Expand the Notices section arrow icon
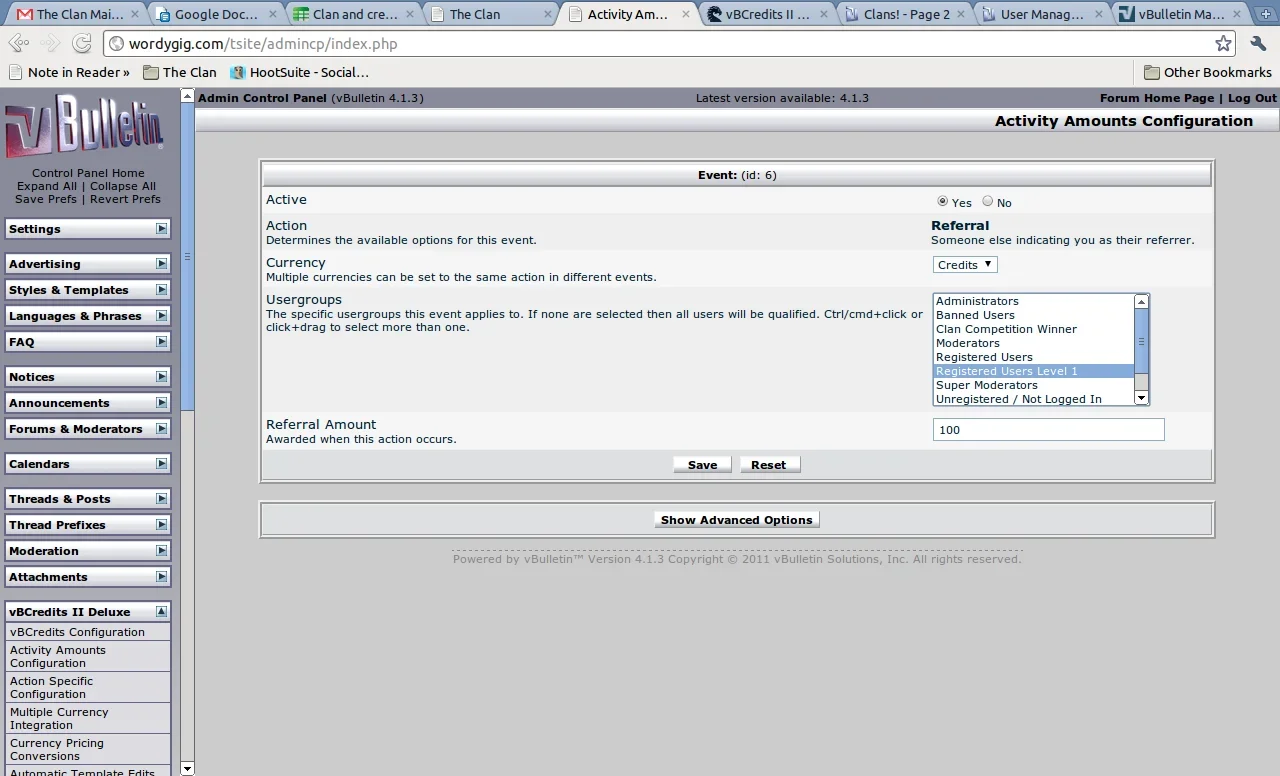 [161, 377]
